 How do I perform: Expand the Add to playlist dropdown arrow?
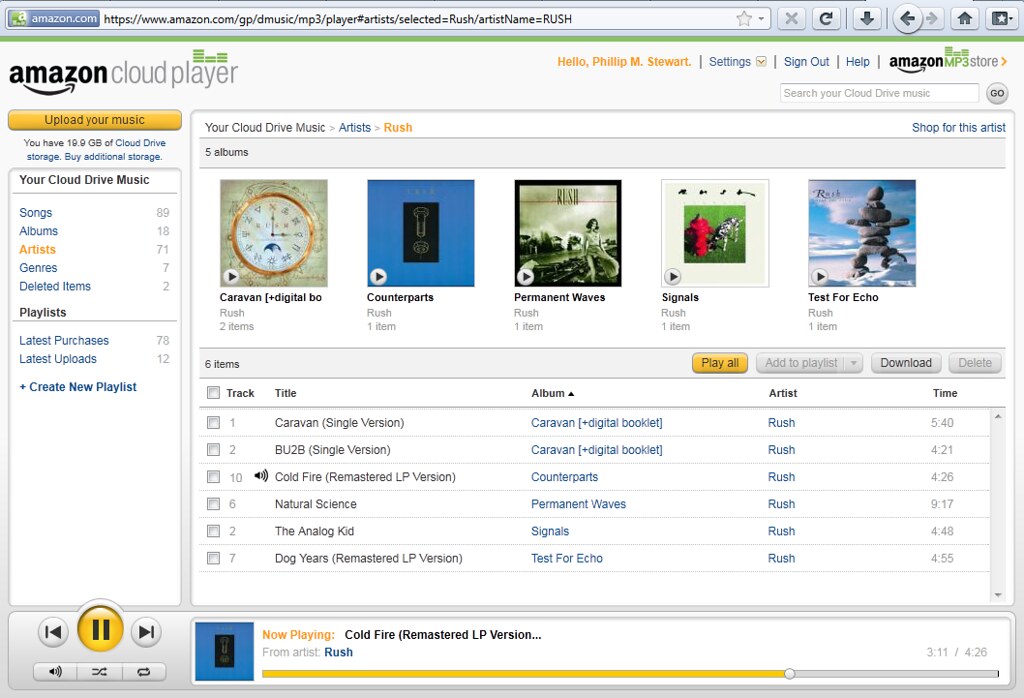pyautogui.click(x=854, y=363)
